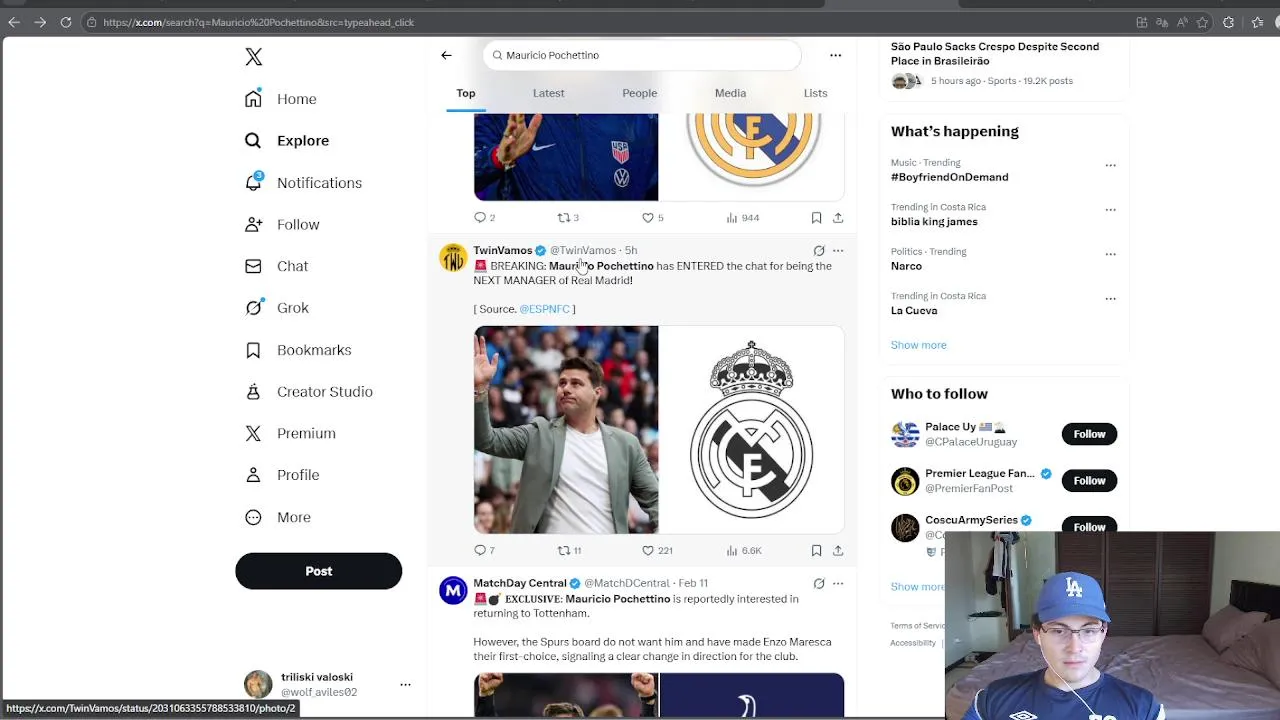1280x720 pixels.
Task: Bookmark page with browser star icon
Action: [1202, 22]
